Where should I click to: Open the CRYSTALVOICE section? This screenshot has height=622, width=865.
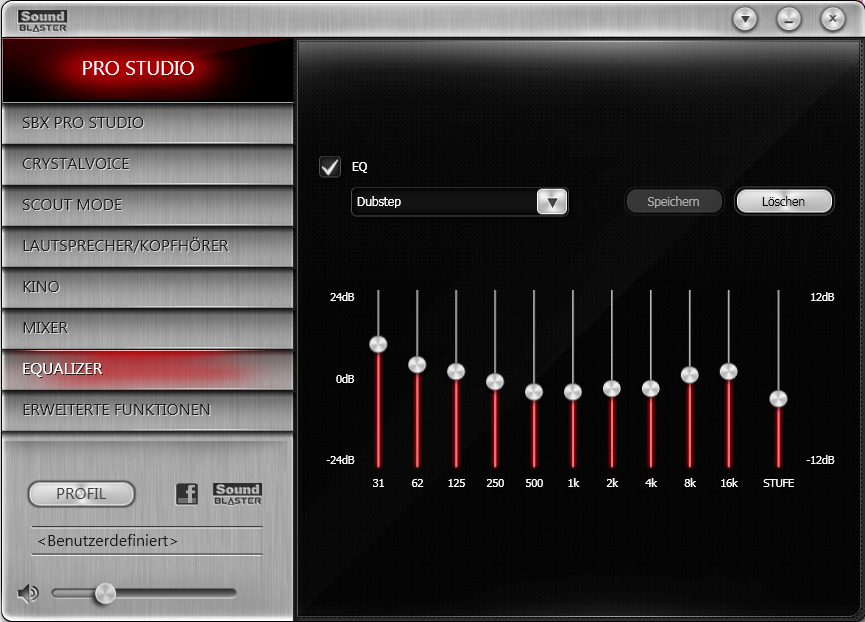147,164
